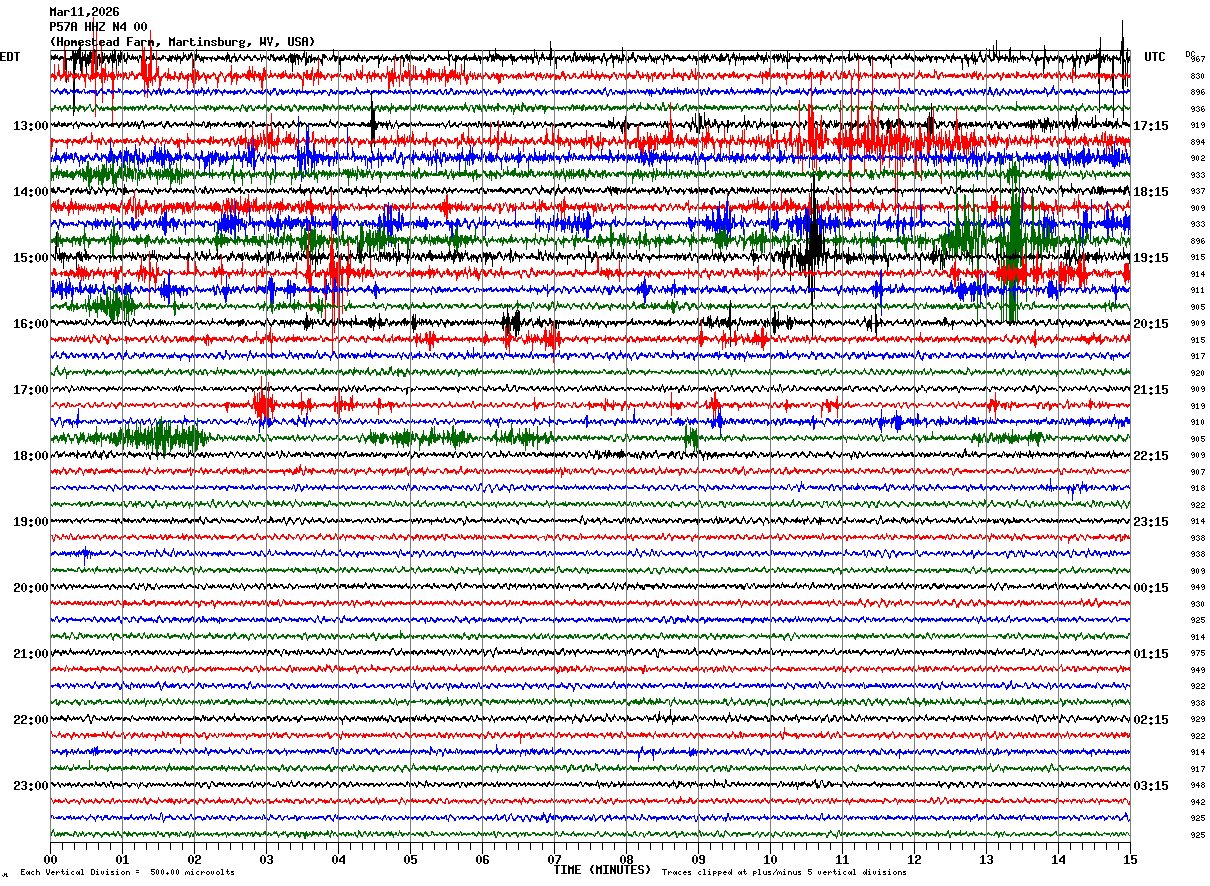The image size is (1210, 886).
Task: Click the Traces clipped footer note
Action: [784, 872]
